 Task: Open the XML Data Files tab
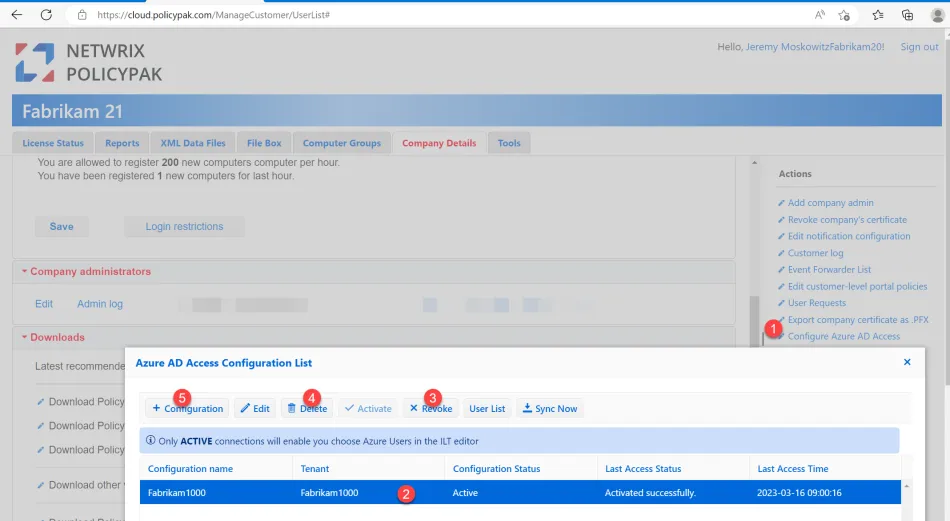[x=193, y=143]
